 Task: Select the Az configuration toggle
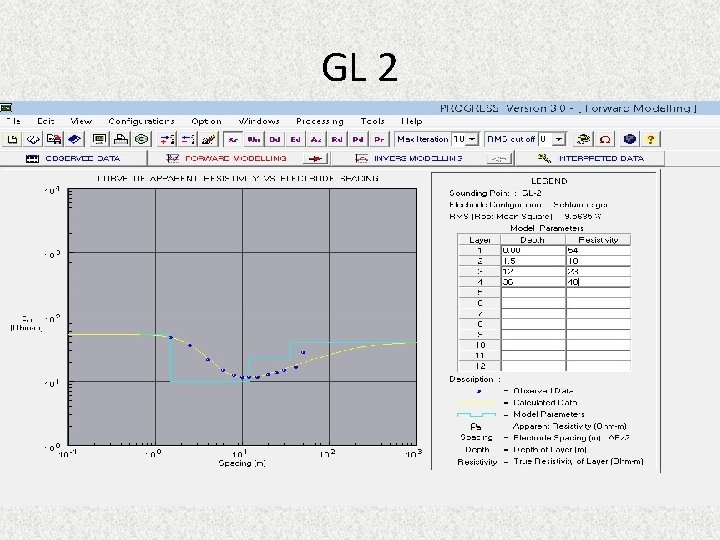316,139
